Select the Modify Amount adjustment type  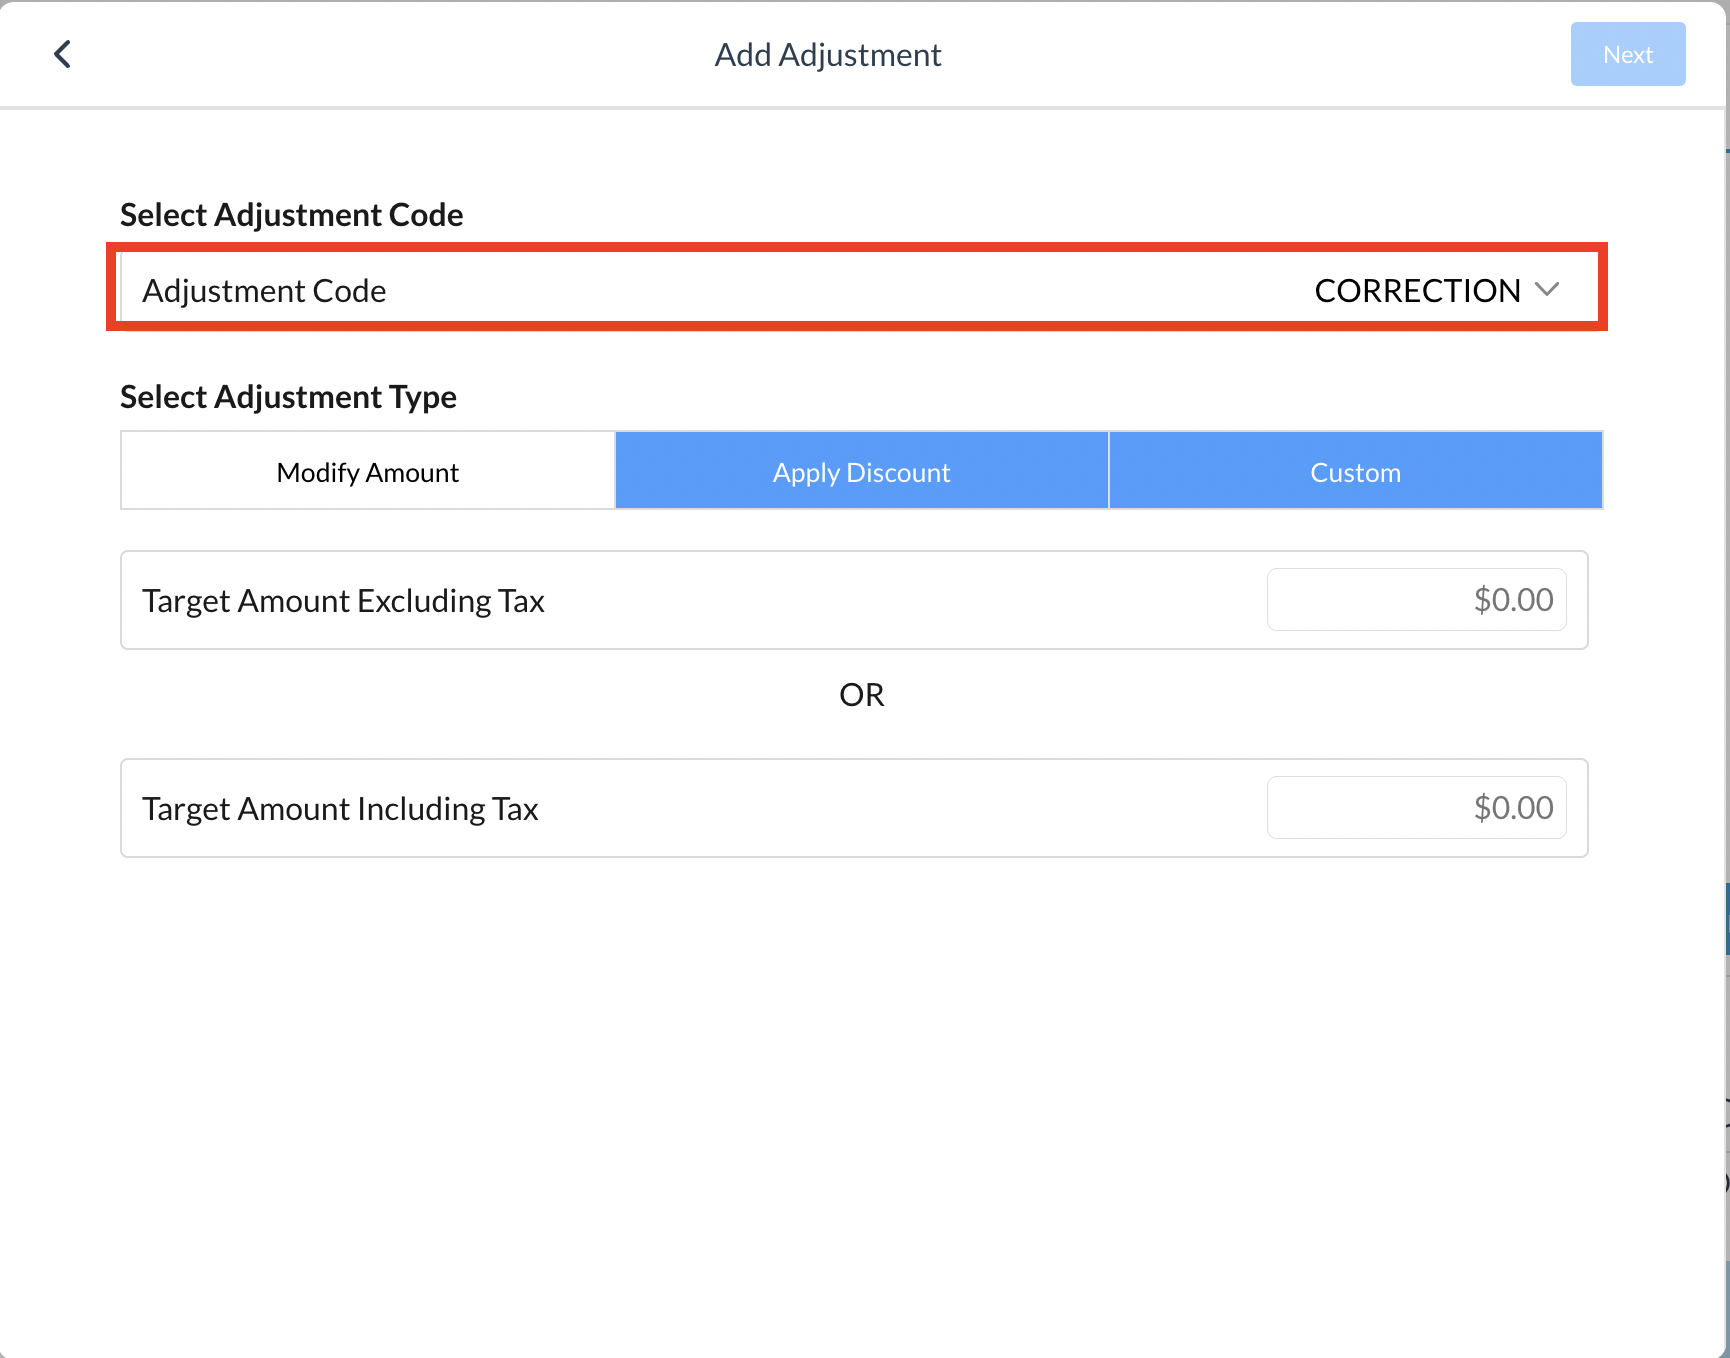[x=367, y=470]
